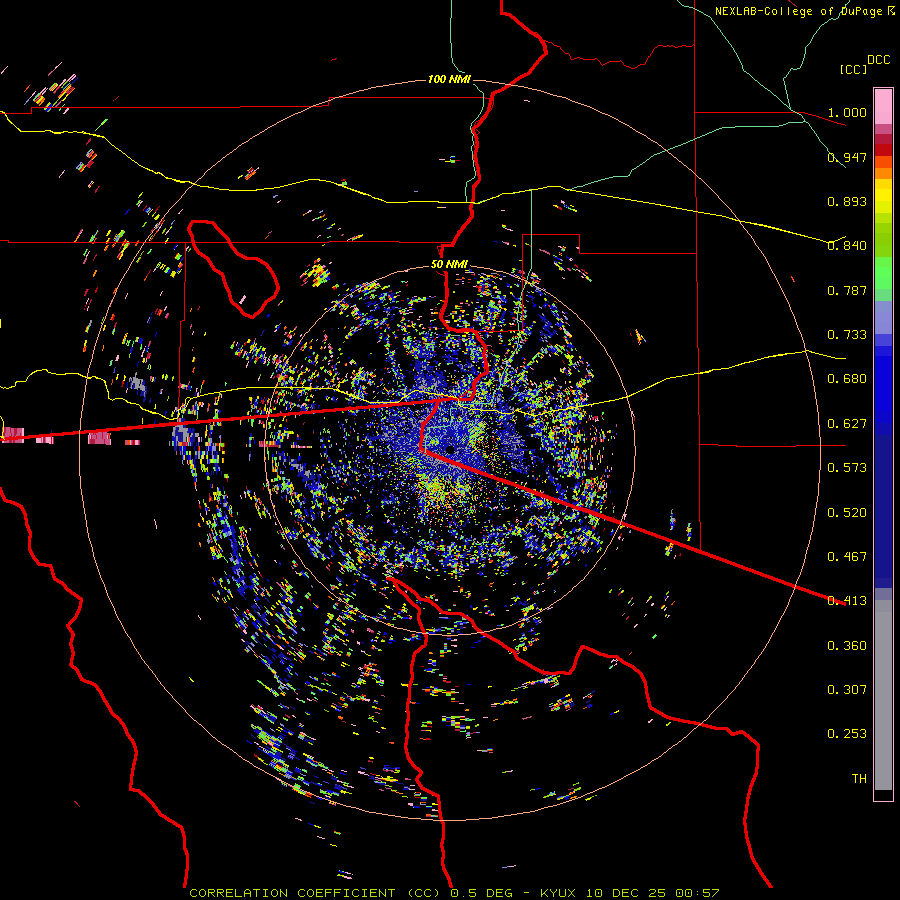The width and height of the screenshot is (900, 900).
Task: Click the DCC product label above legend
Action: pos(878,60)
